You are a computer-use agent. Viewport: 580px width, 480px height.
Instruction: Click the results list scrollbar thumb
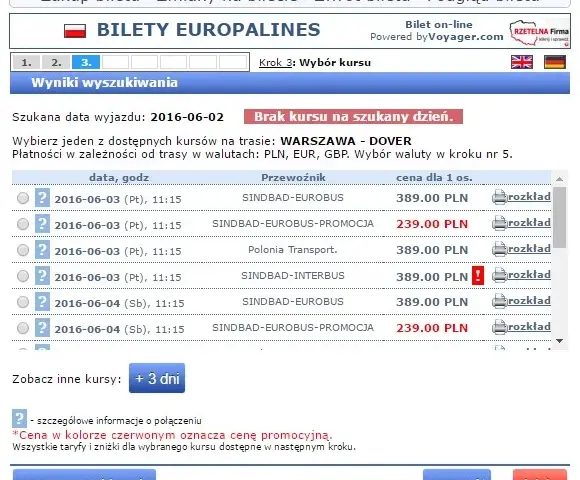(560, 217)
